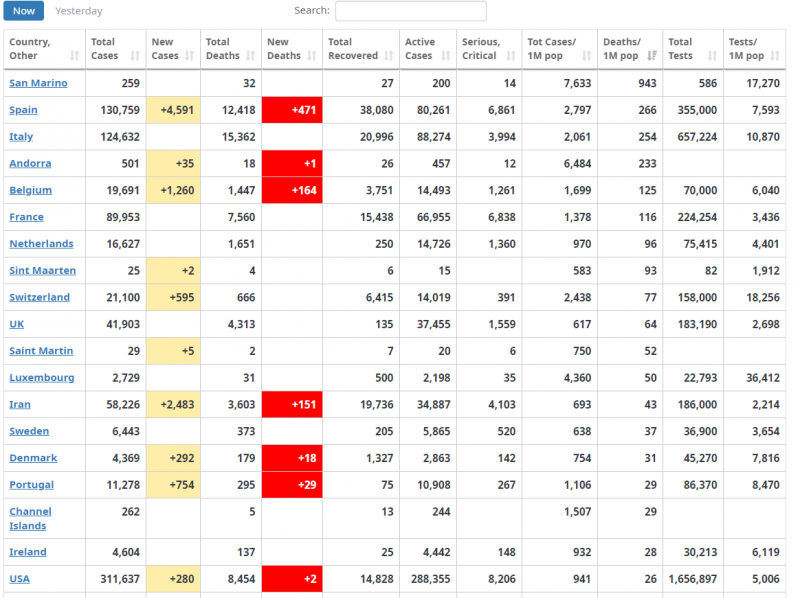Viewport: 800px width, 598px height.
Task: Sort by Tot Cases/1M pop arrows
Action: (586, 56)
